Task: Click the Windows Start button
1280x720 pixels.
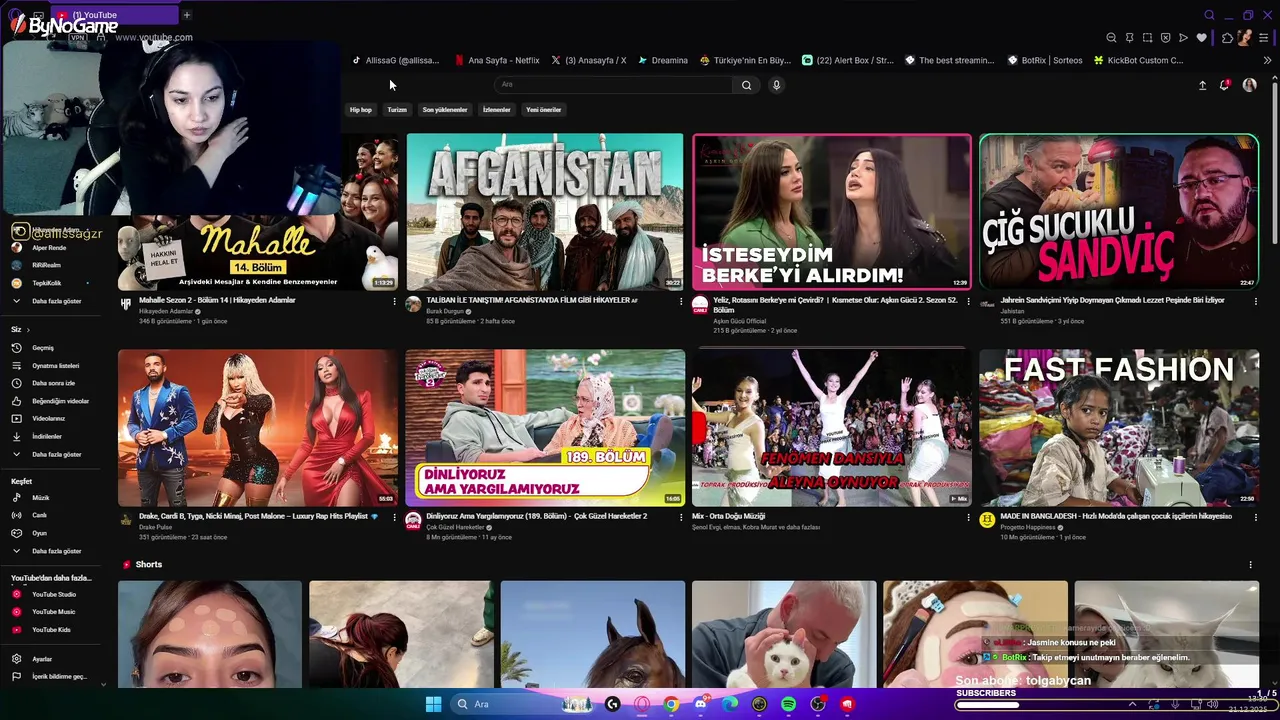Action: 433,704
